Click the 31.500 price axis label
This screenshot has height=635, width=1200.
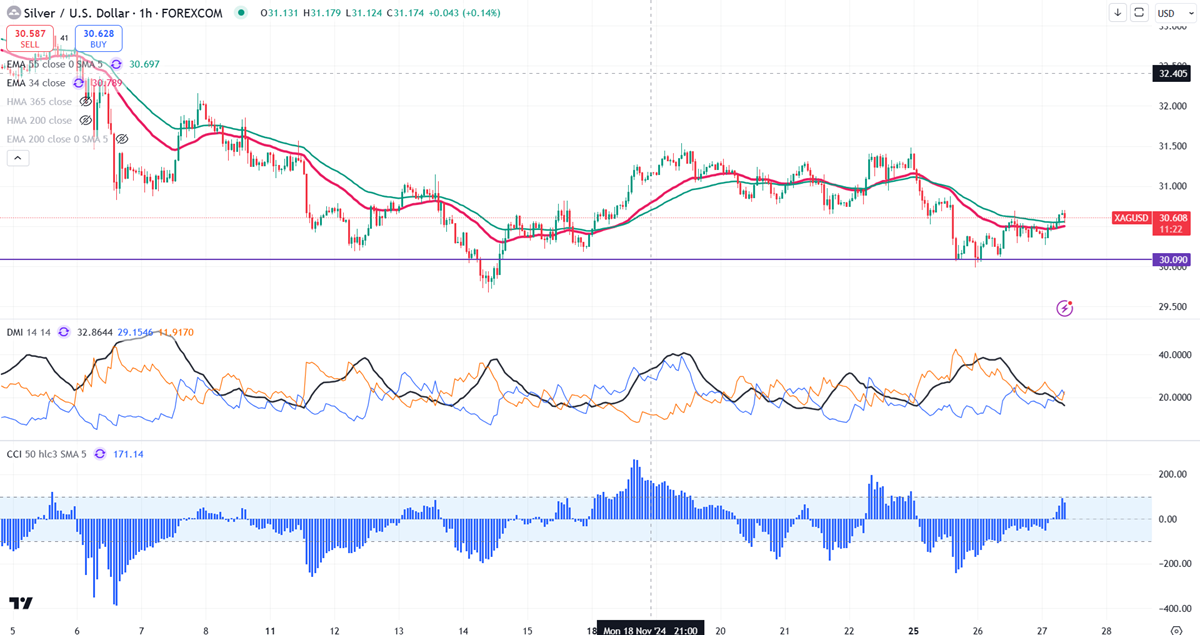[1172, 146]
